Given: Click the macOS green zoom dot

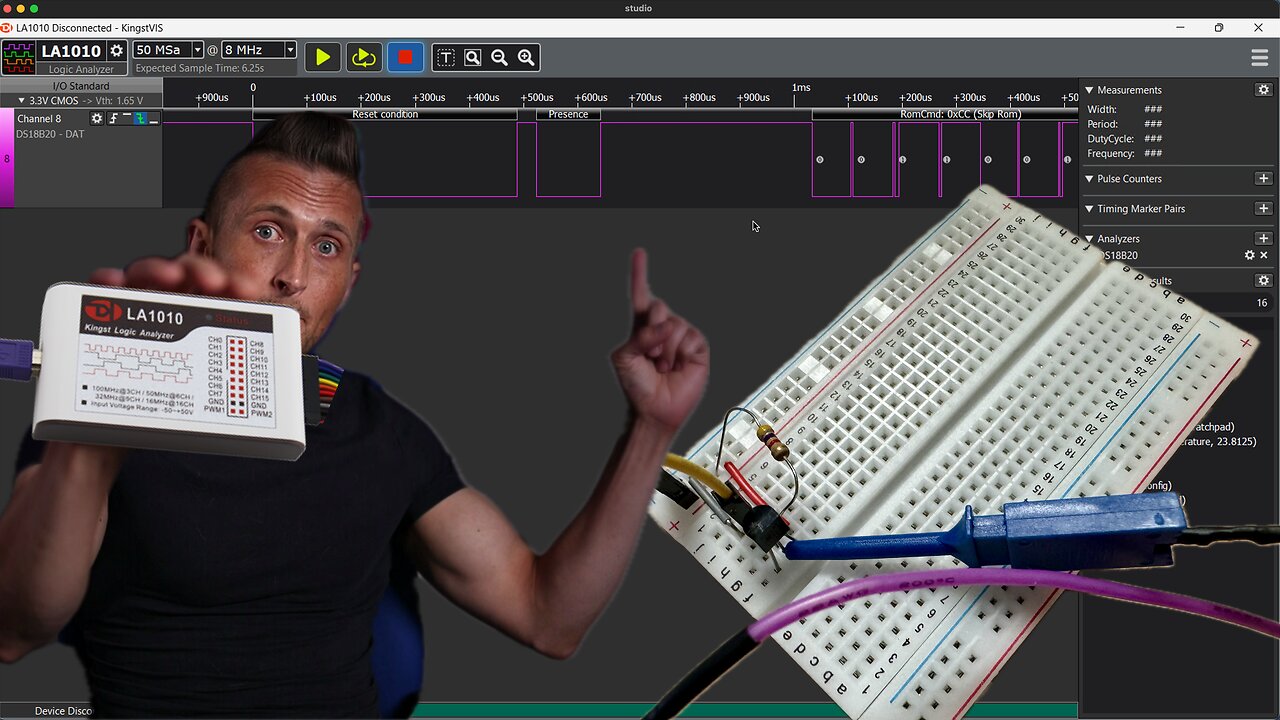Looking at the screenshot, I should coord(34,8).
